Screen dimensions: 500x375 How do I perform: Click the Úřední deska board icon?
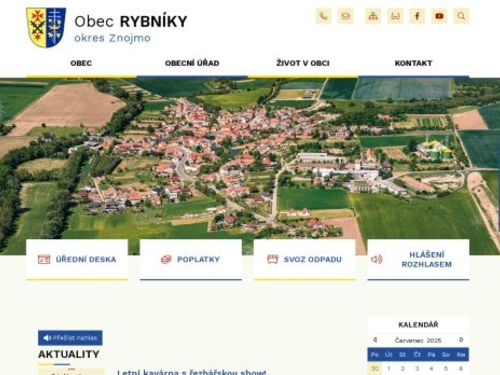44,259
